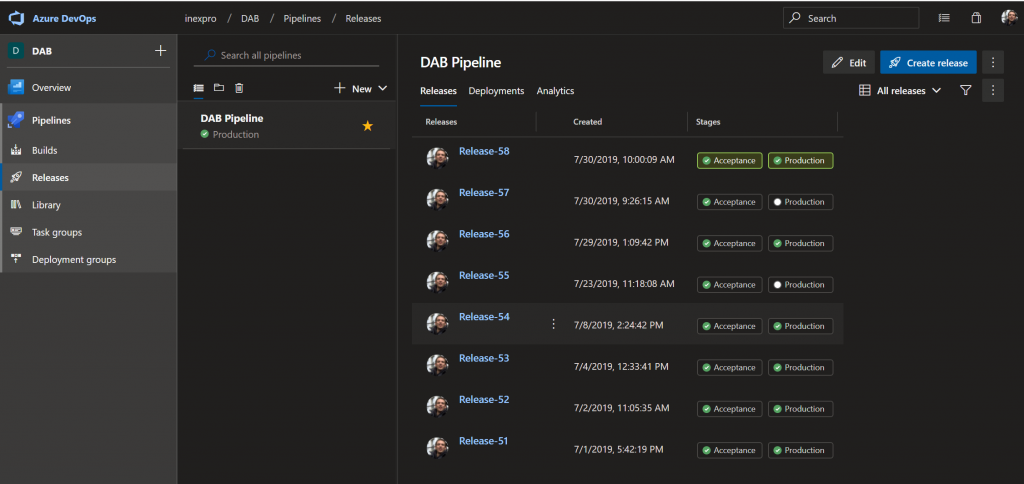Viewport: 1024px width, 484px height.
Task: Open the Release-55 link
Action: (484, 276)
